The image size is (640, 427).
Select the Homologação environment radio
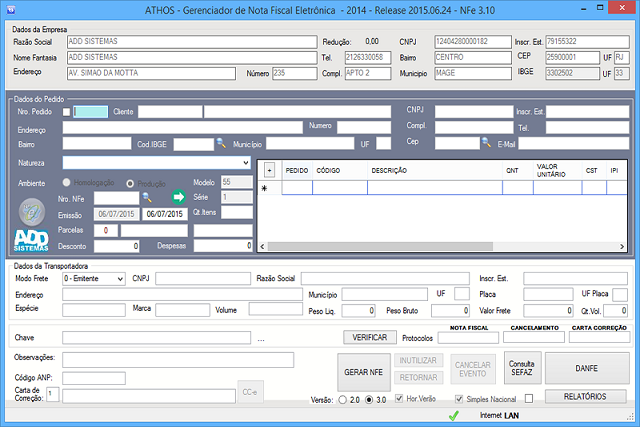pos(66,182)
